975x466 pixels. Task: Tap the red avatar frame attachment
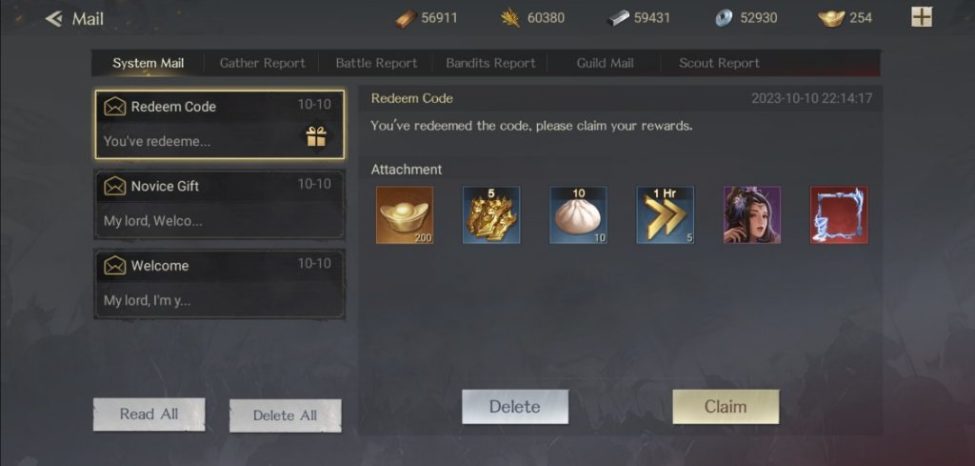(x=839, y=215)
